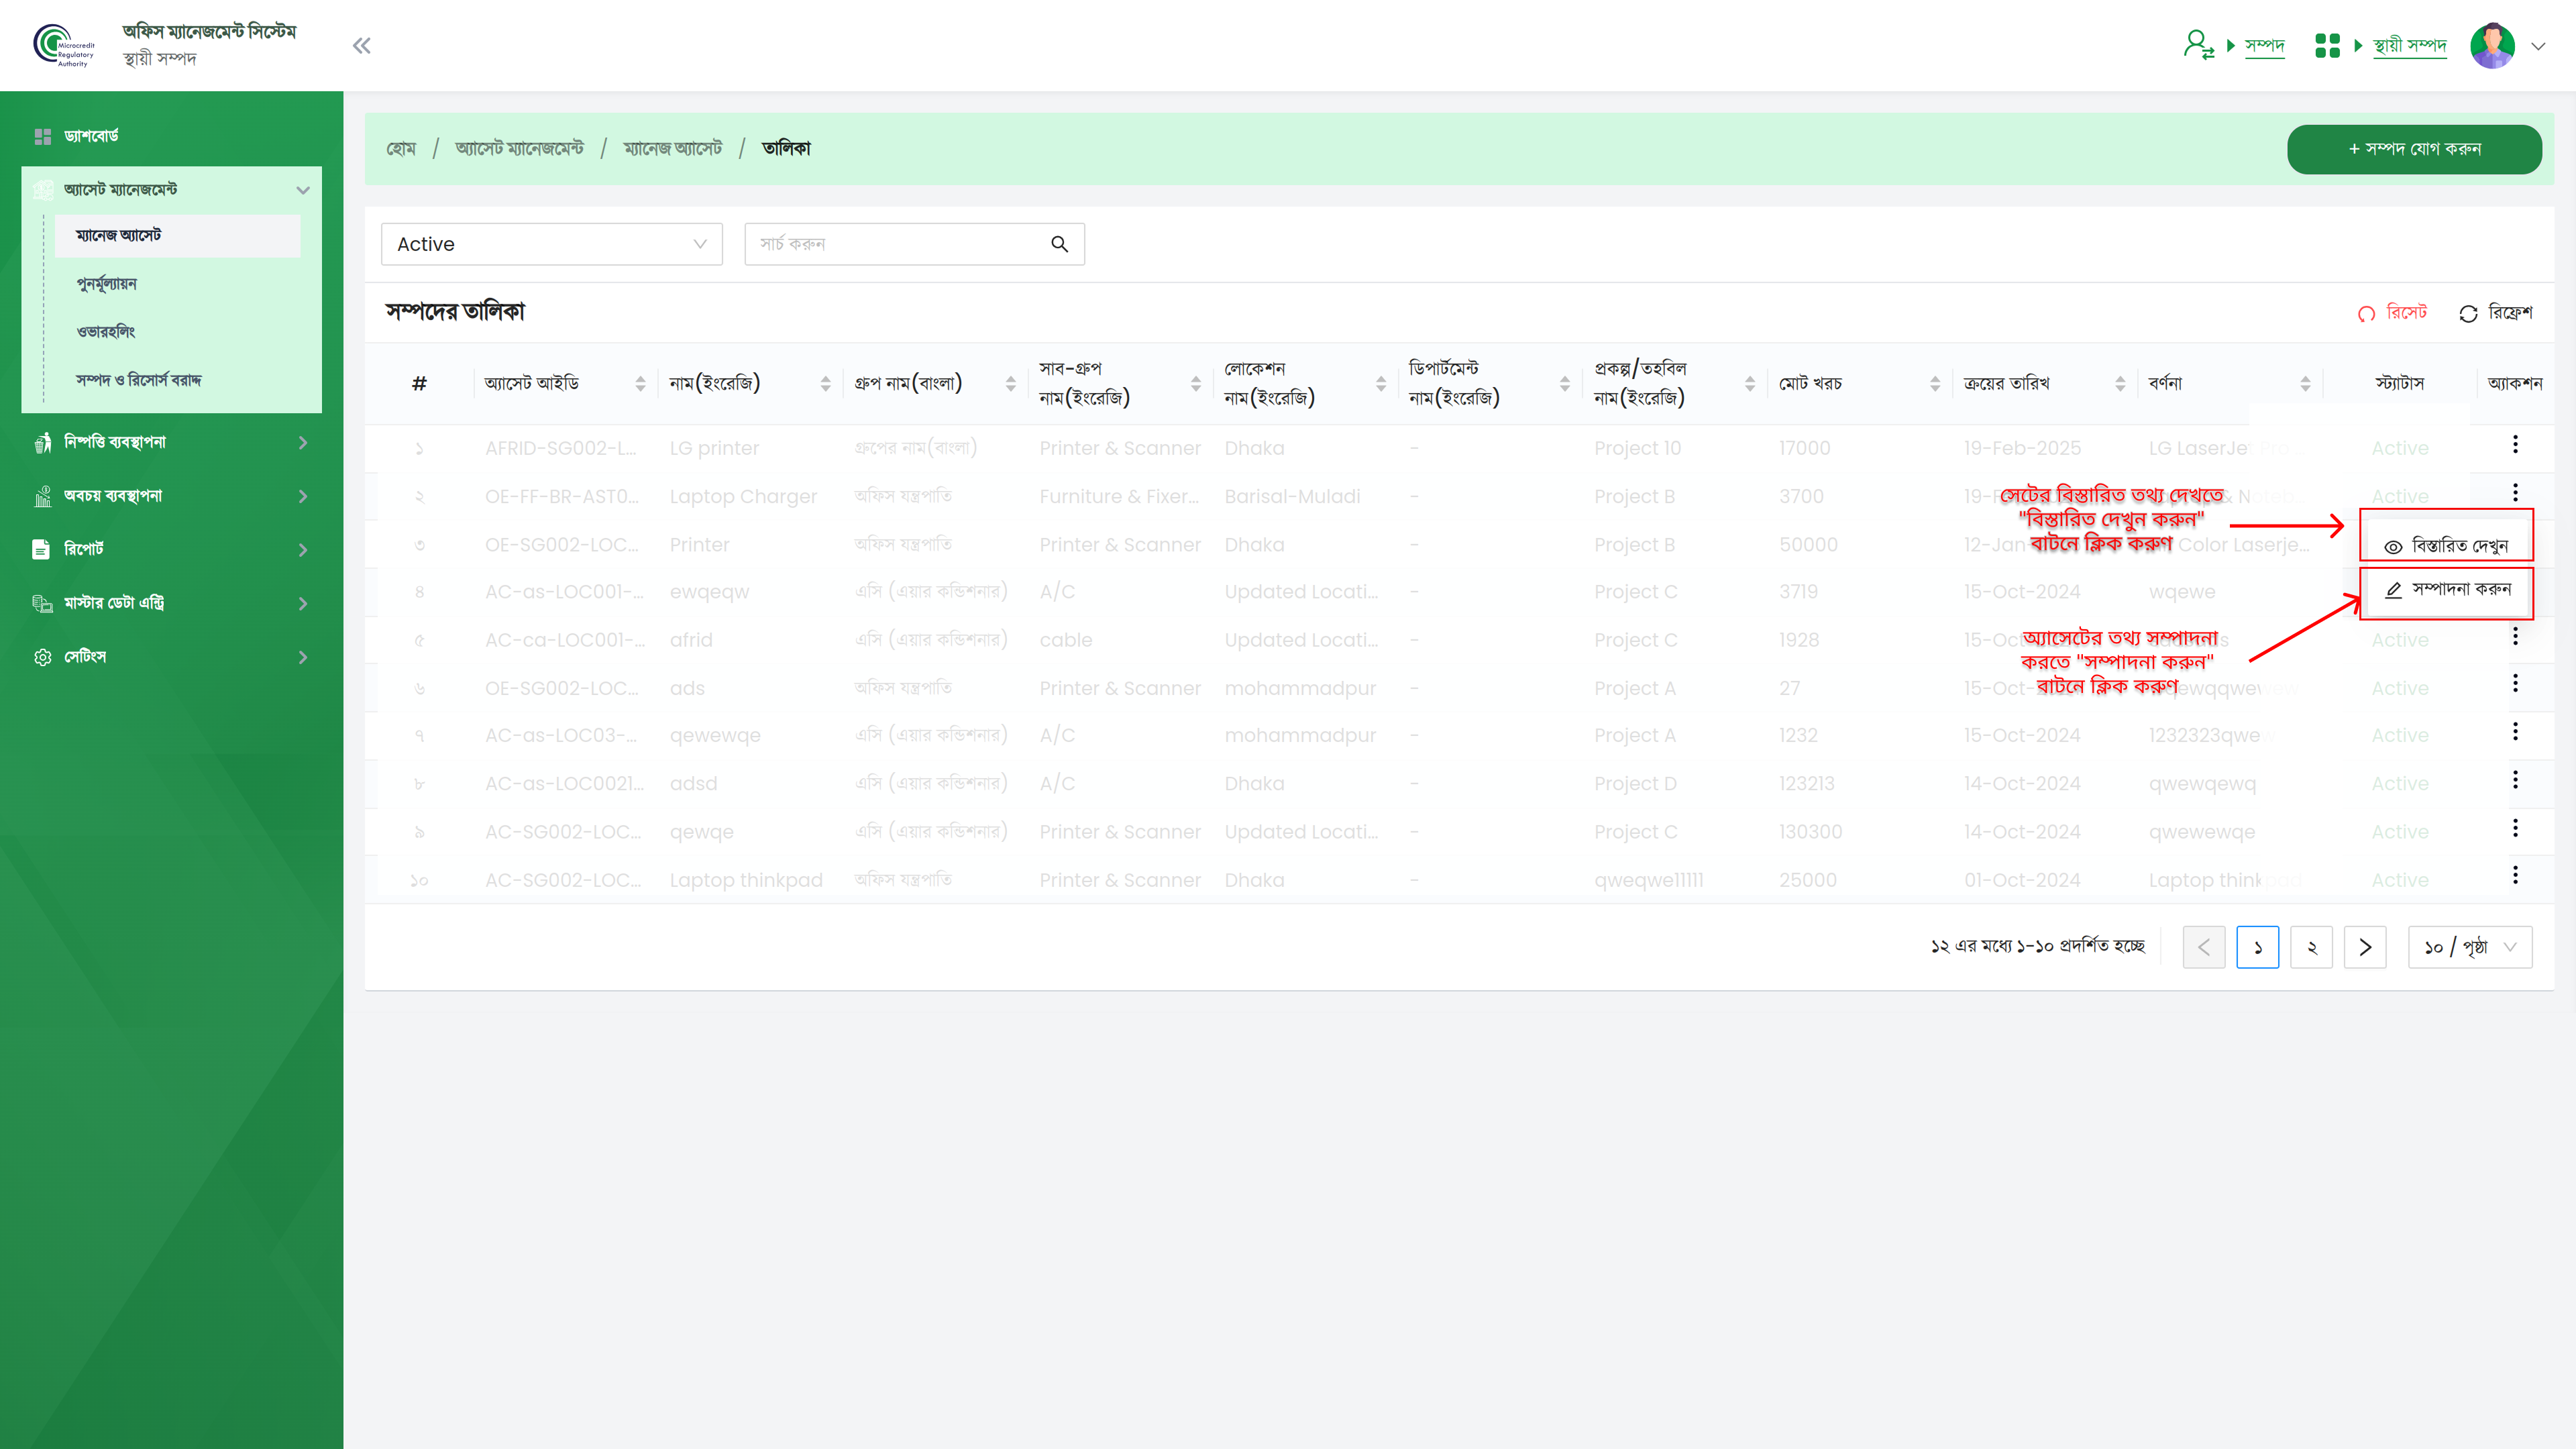Open actions menu for afrid row
The height and width of the screenshot is (1449, 2576).
click(x=2515, y=636)
